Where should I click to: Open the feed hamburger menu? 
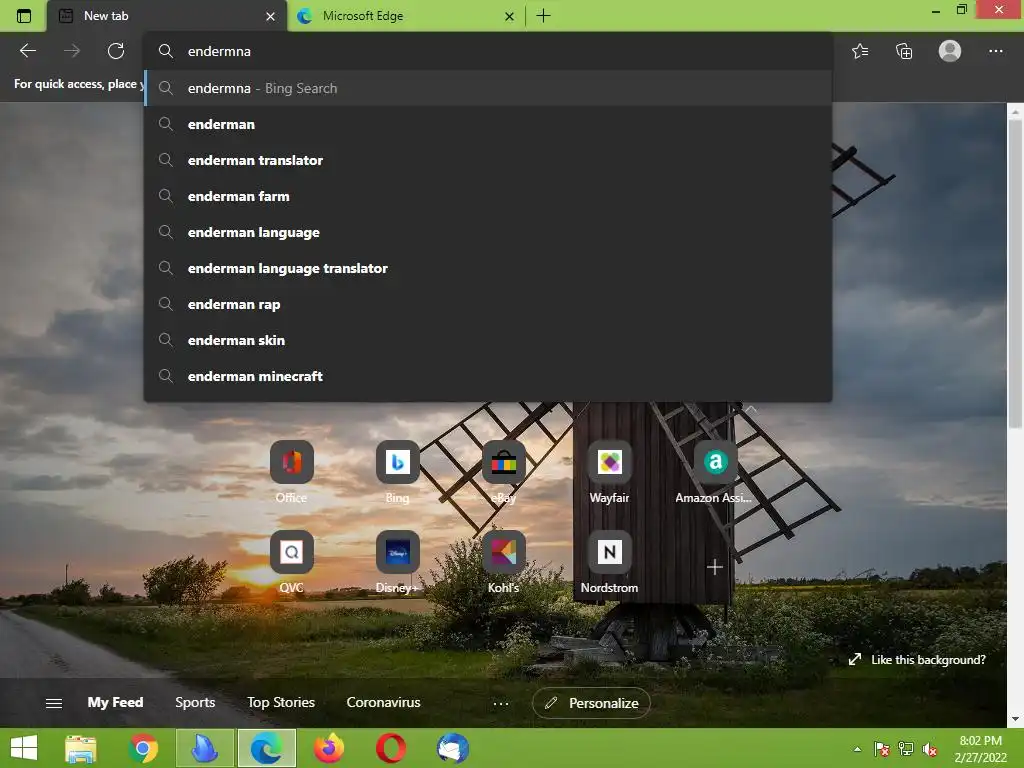[54, 703]
